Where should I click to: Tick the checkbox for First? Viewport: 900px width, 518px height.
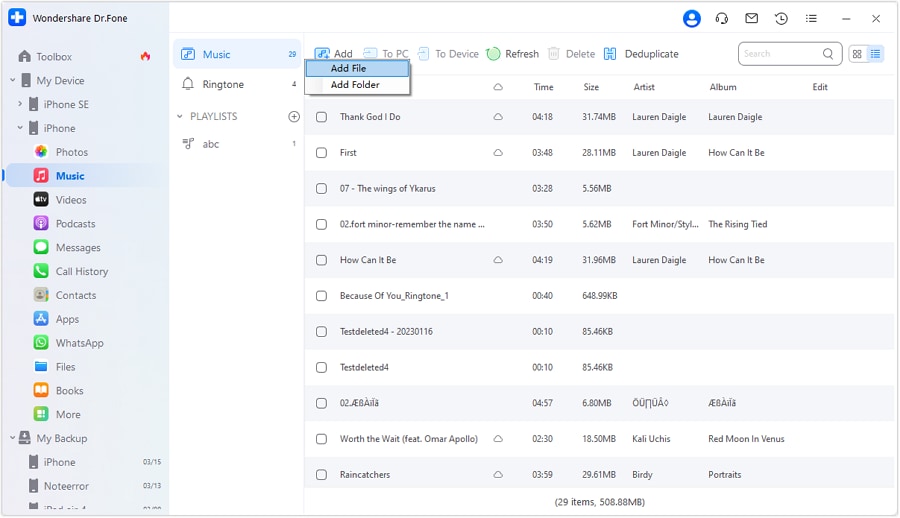tap(321, 153)
